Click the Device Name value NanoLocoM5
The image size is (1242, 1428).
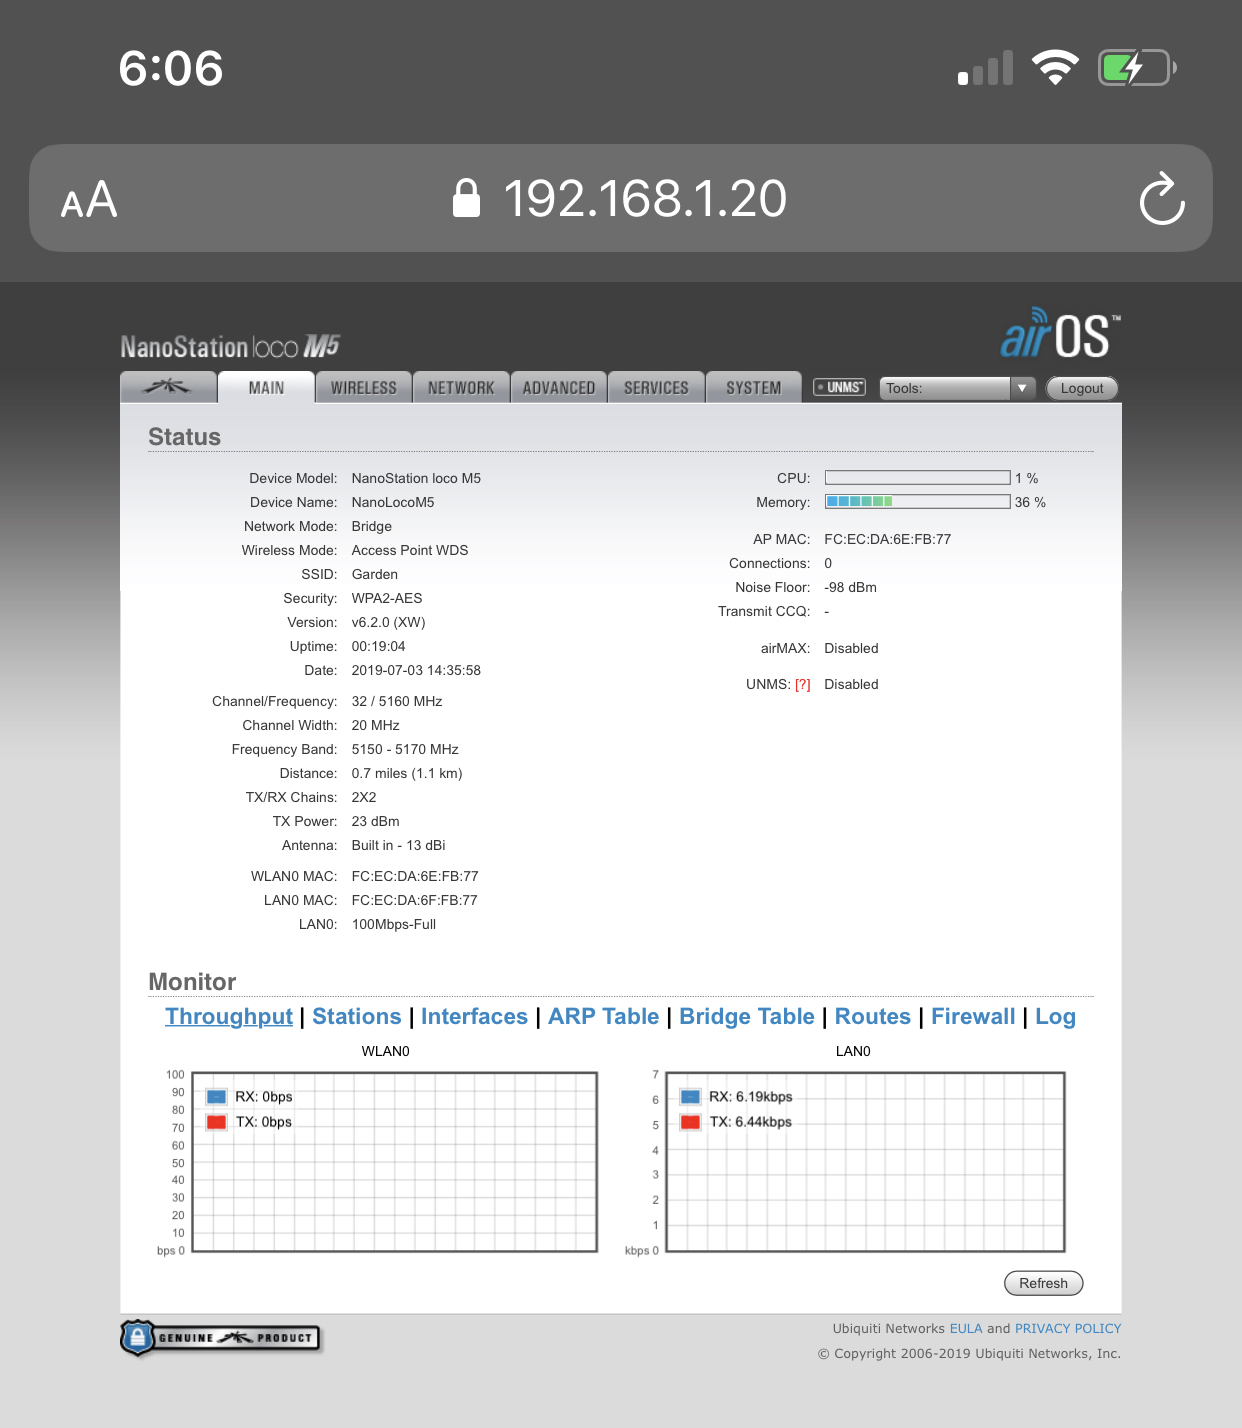pyautogui.click(x=393, y=503)
